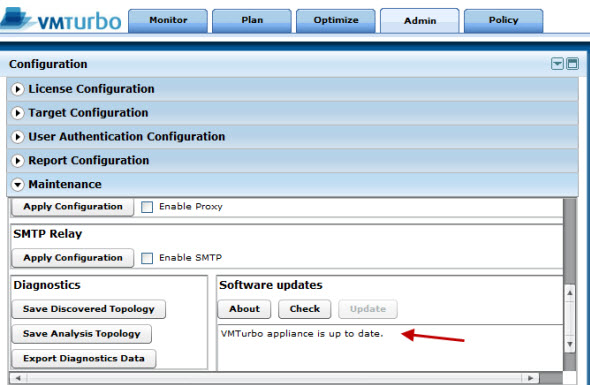Viewport: 590px width, 385px height.
Task: Click Save Analysis Topology button
Action: (x=81, y=334)
